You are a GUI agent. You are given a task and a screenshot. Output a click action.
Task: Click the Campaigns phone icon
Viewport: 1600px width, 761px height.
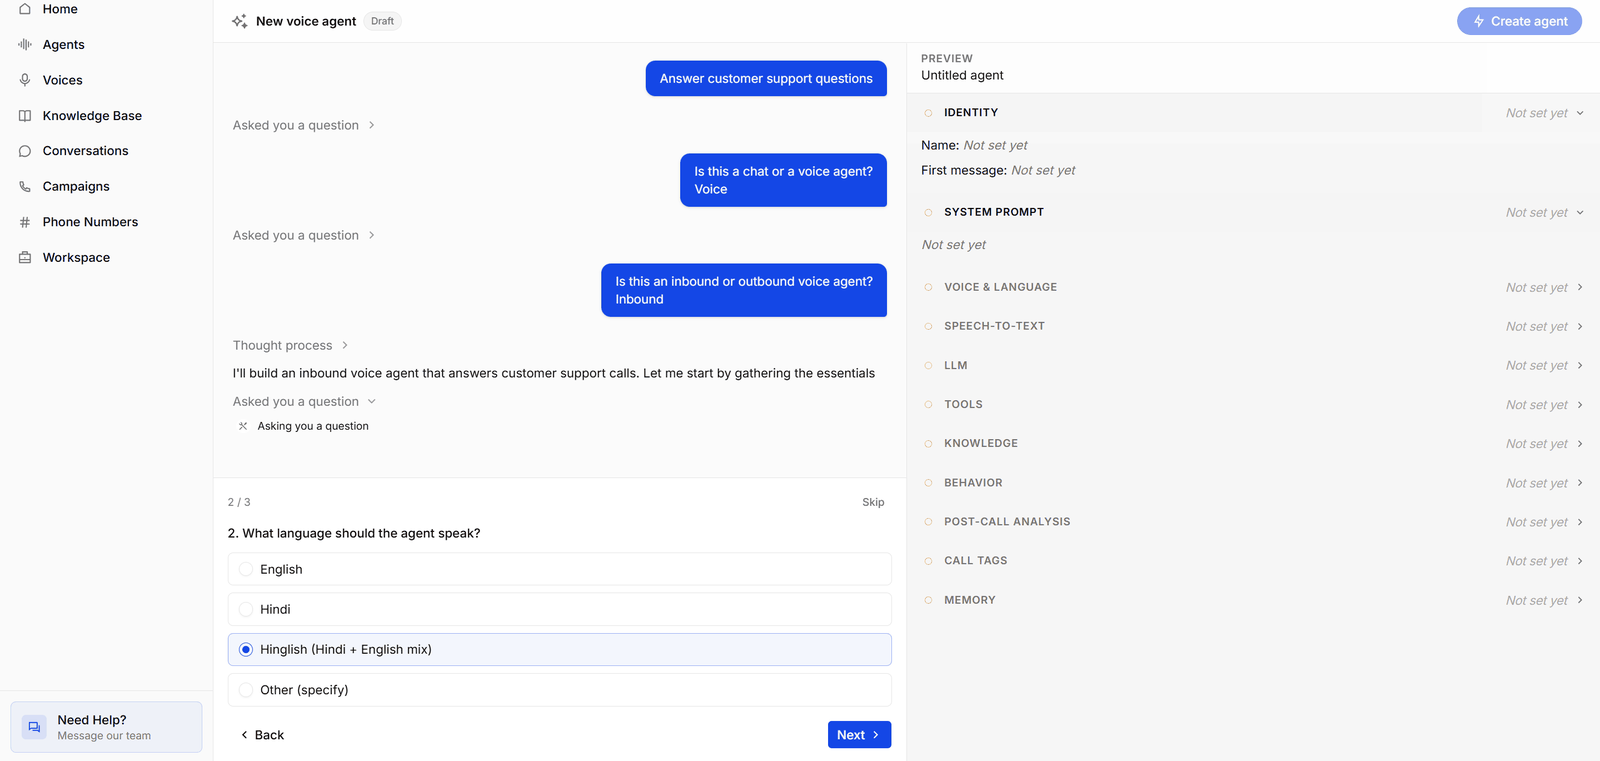pos(25,186)
